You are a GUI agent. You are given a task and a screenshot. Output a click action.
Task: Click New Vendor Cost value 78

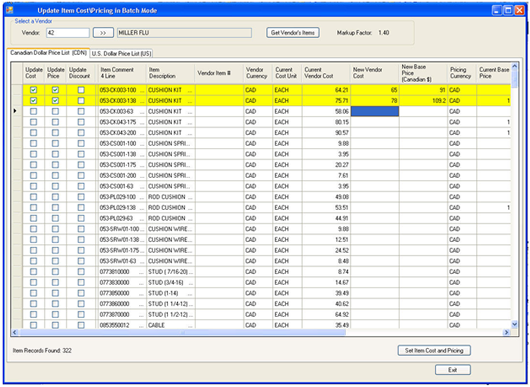[375, 101]
